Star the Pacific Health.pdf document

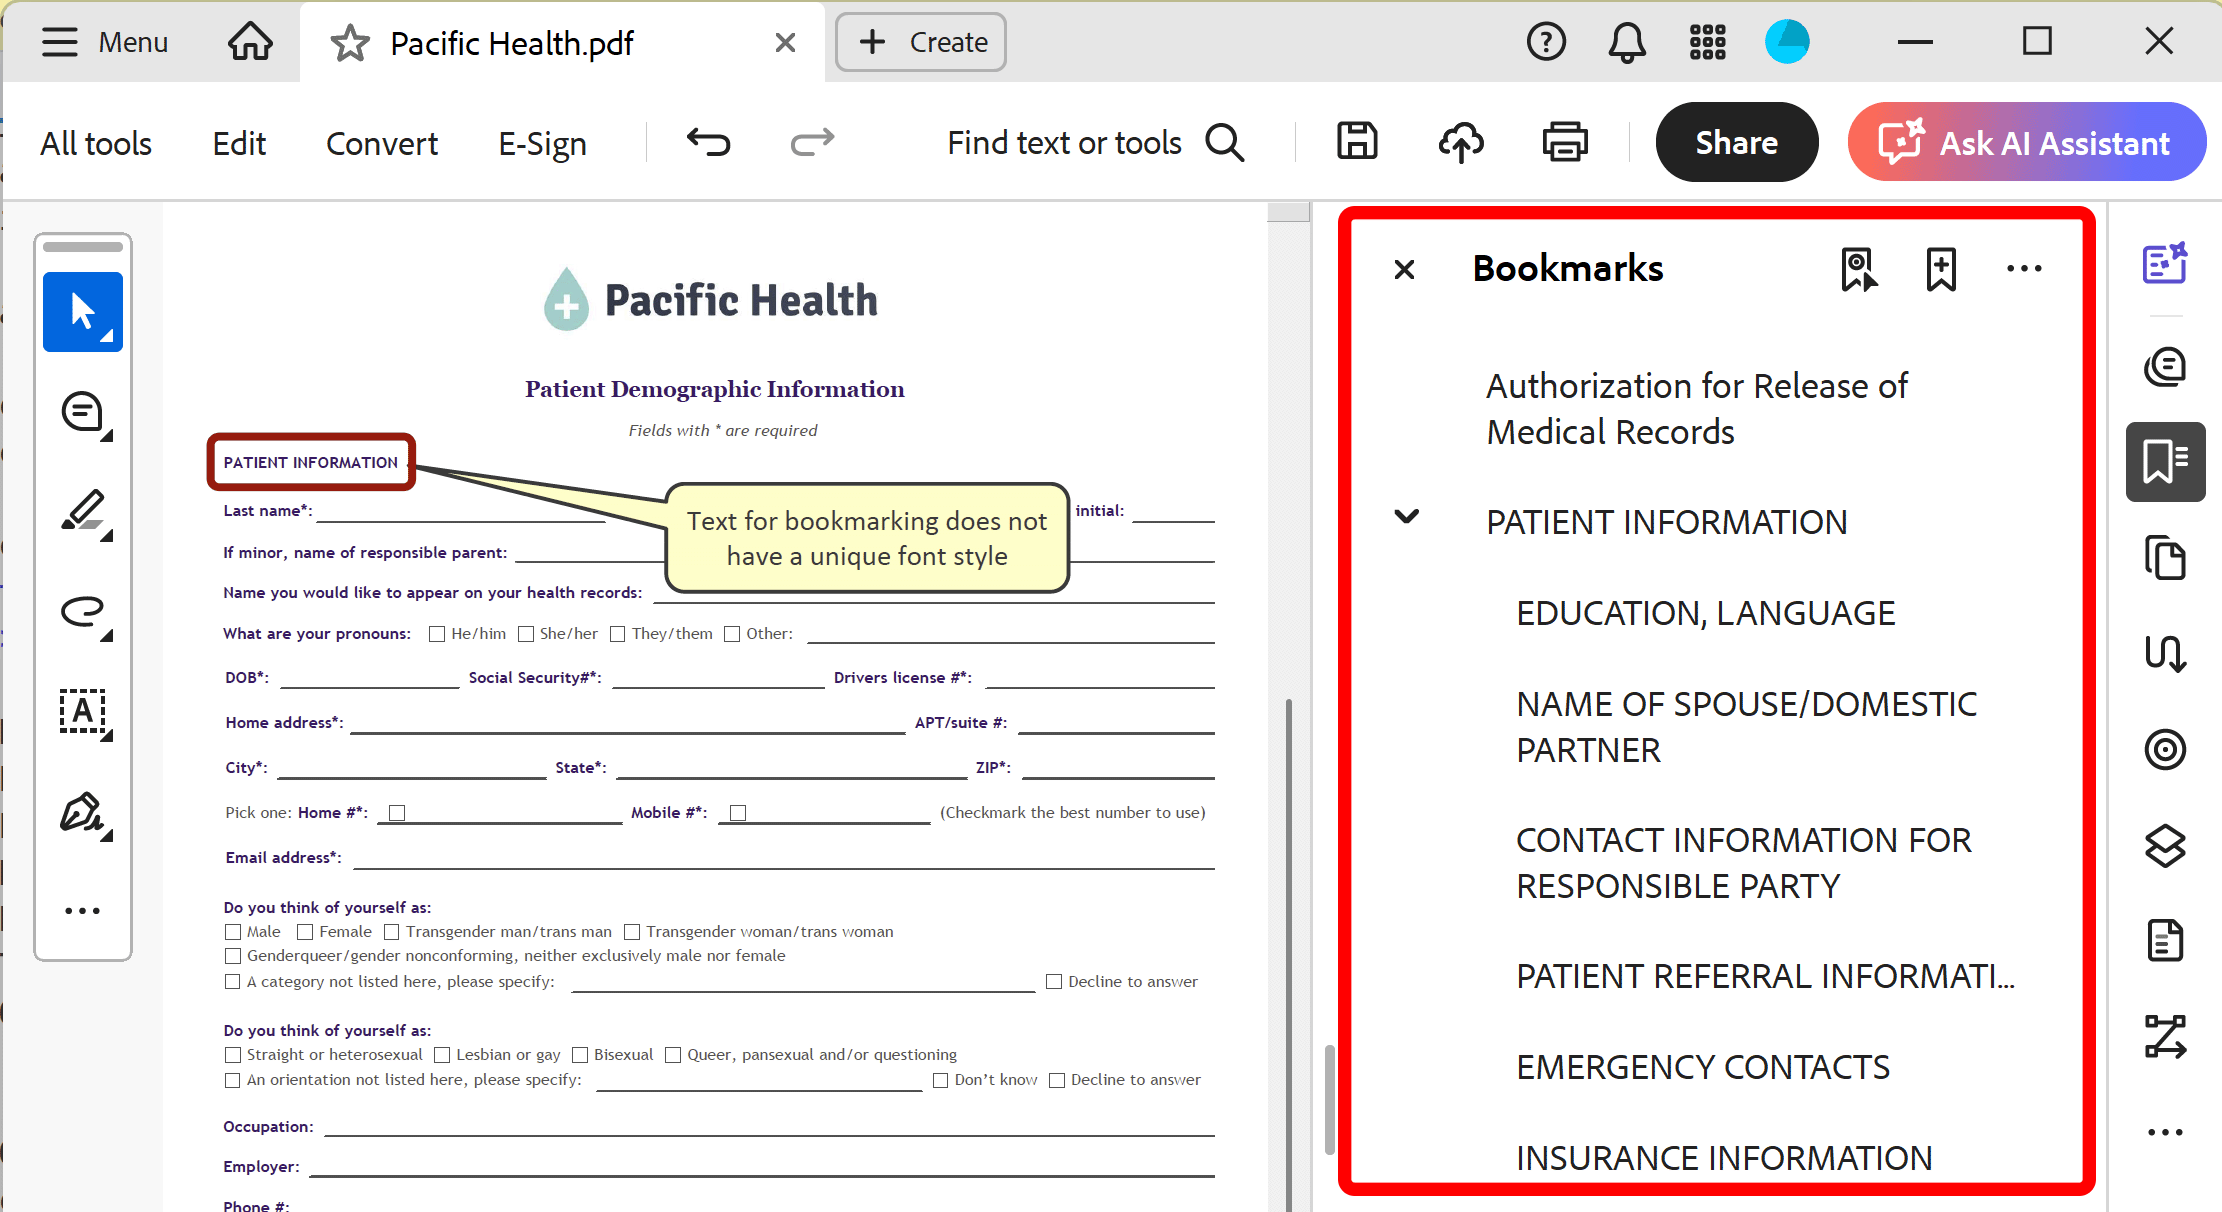click(349, 43)
